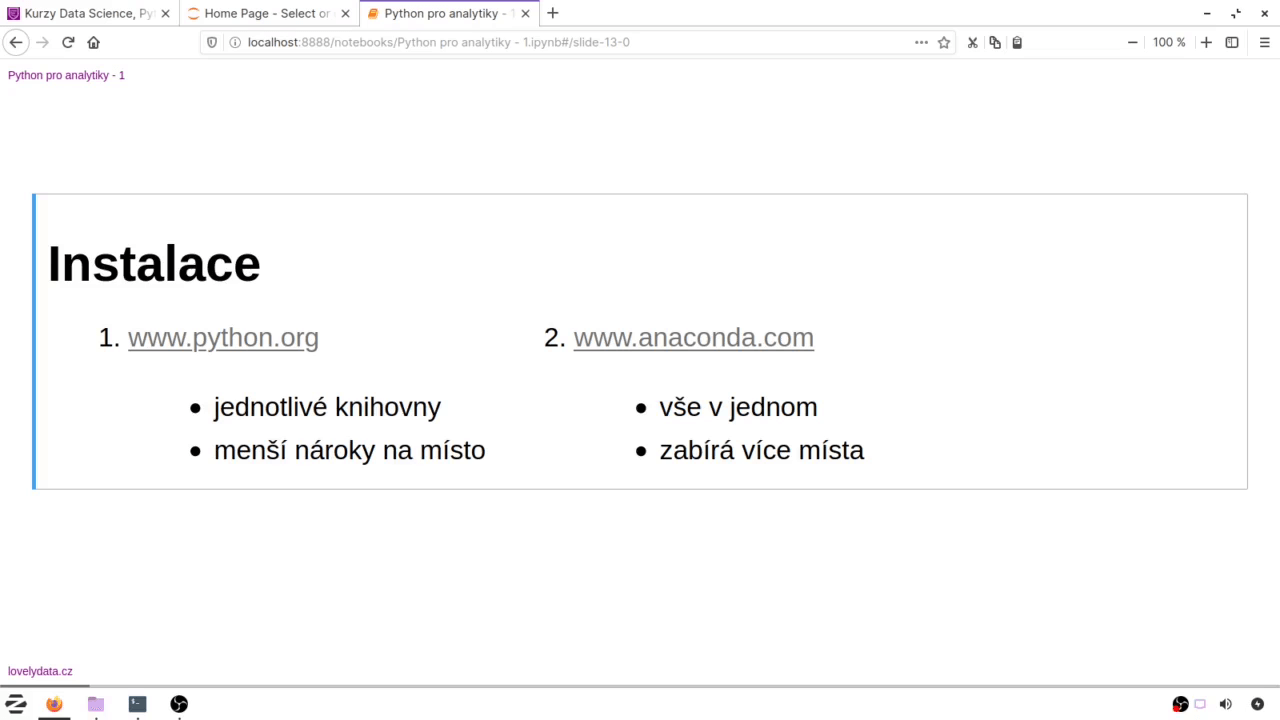This screenshot has width=1280, height=720.
Task: Select the Python pro analytiky tab
Action: (449, 14)
